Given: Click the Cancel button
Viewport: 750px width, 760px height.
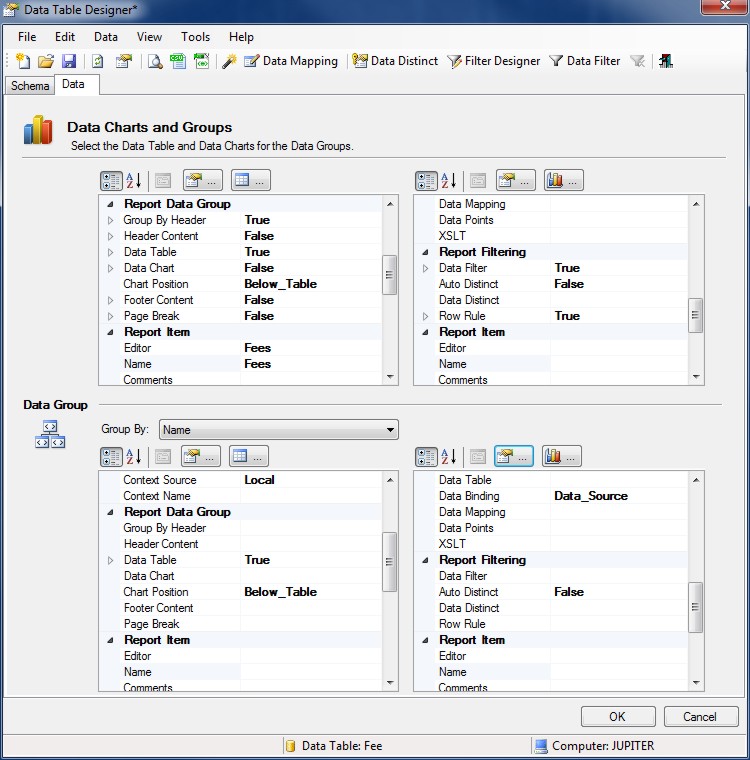Looking at the screenshot, I should [700, 716].
